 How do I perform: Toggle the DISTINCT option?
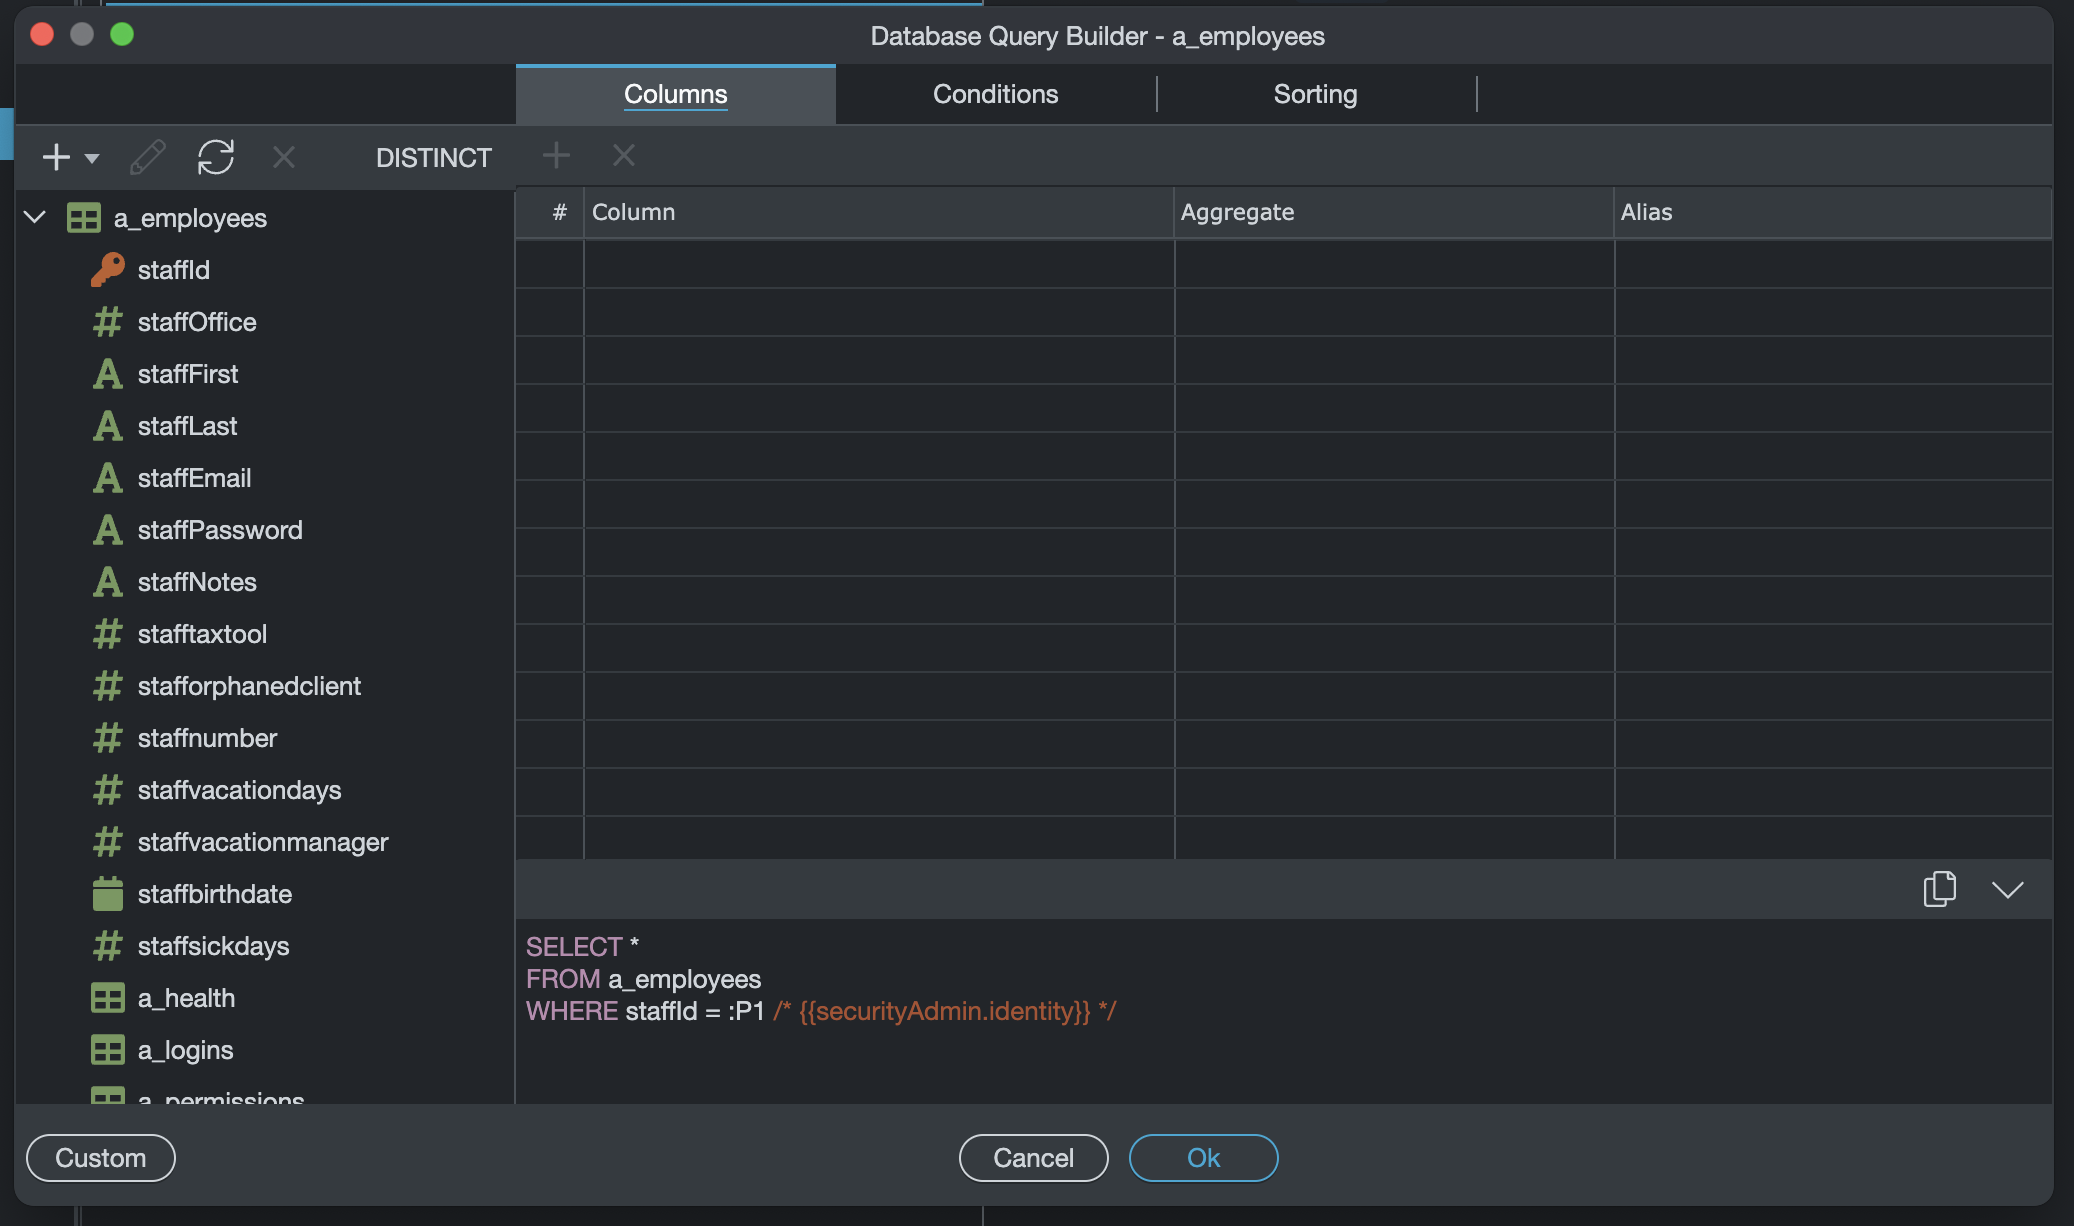point(433,157)
